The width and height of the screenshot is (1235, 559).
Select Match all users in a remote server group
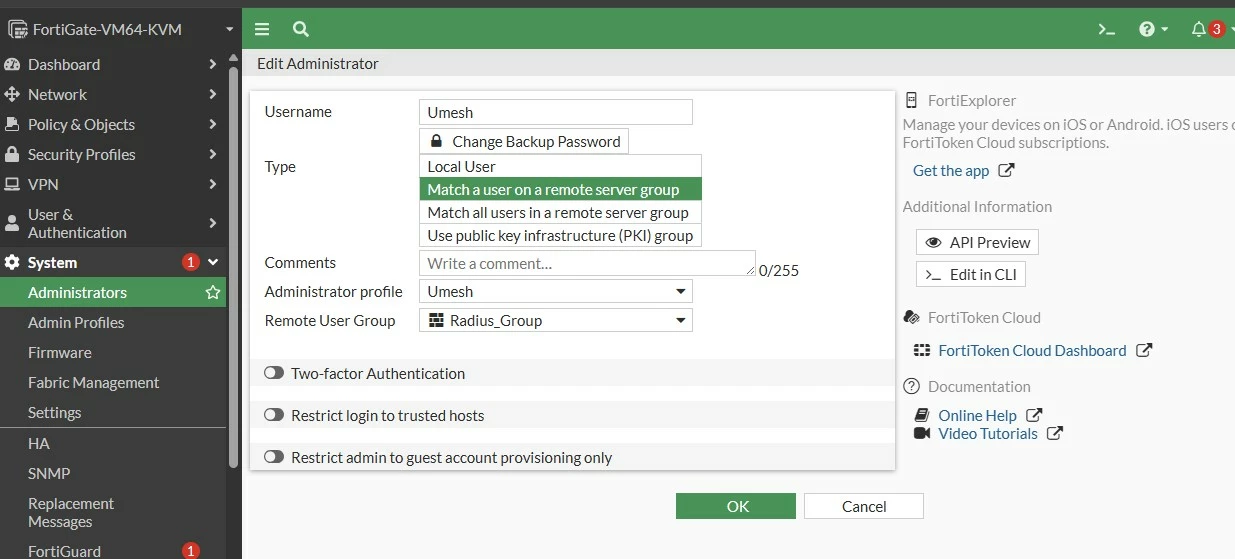pyautogui.click(x=560, y=212)
